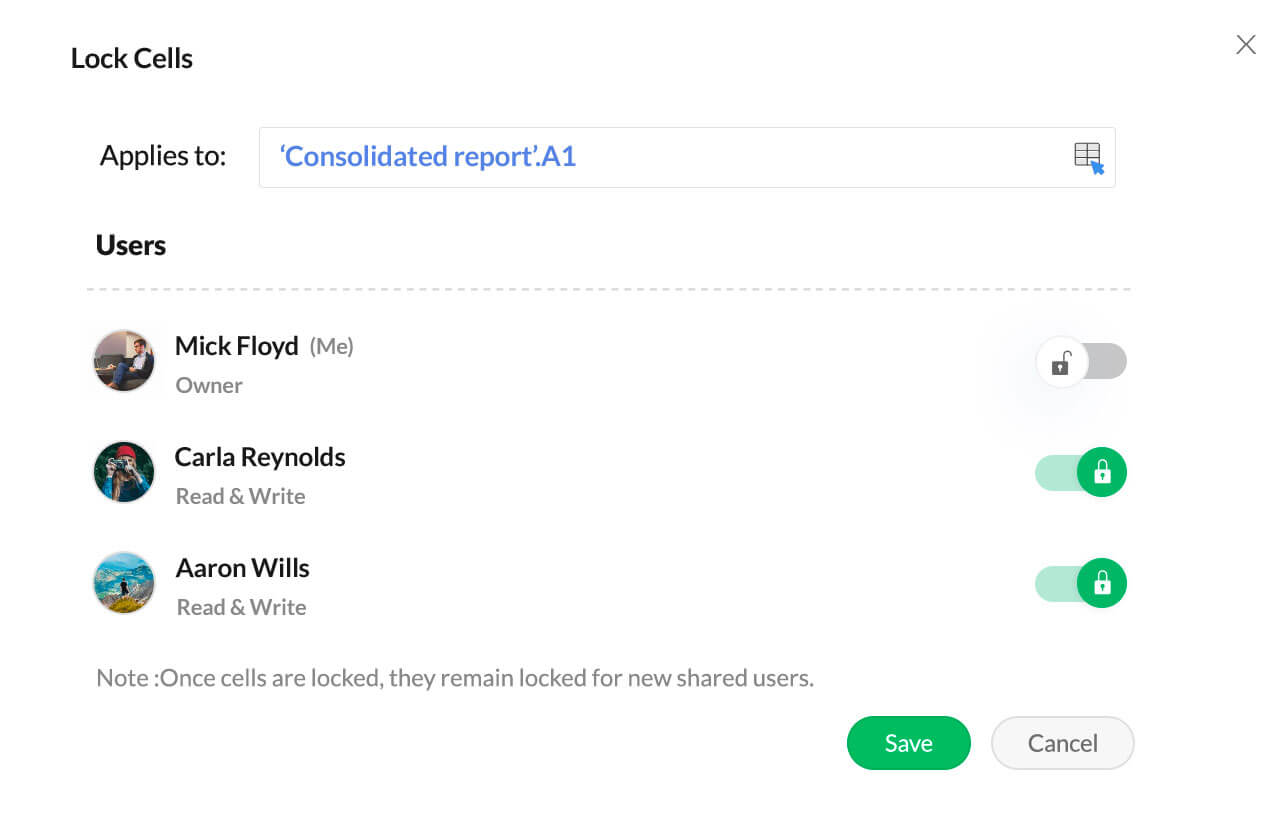Unlock cells for Aaron Wills
The width and height of the screenshot is (1288, 816).
1080,583
